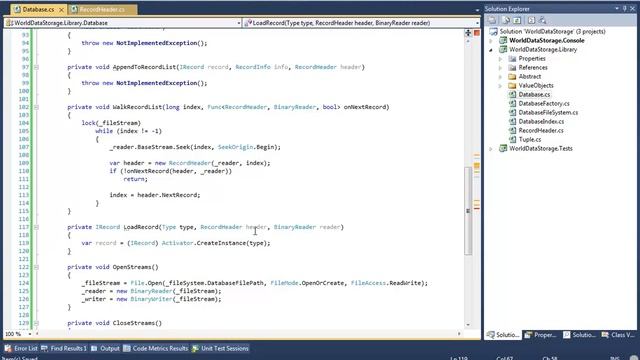Collapse the CloseStreams method outline
640x360 pixels.
36,323
